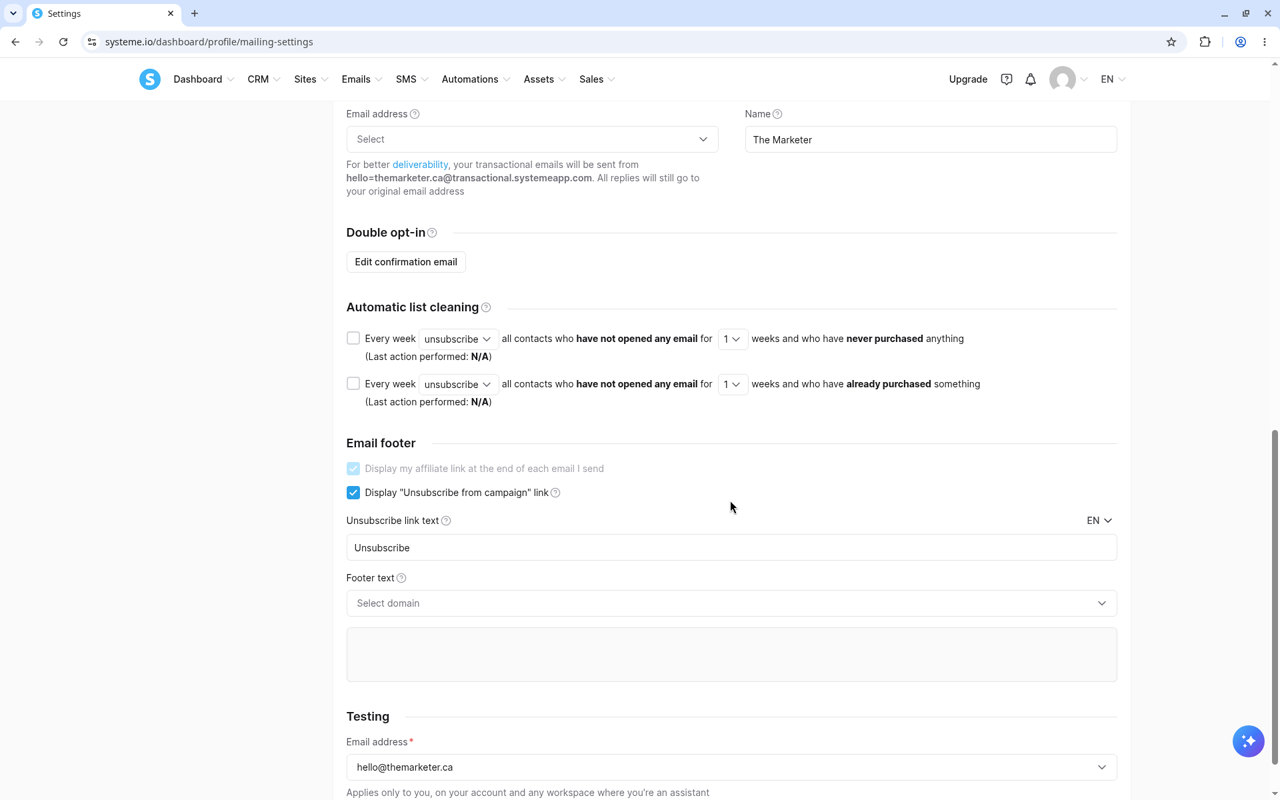Click the Upgrade link
Viewport: 1280px width, 800px height.
[968, 79]
